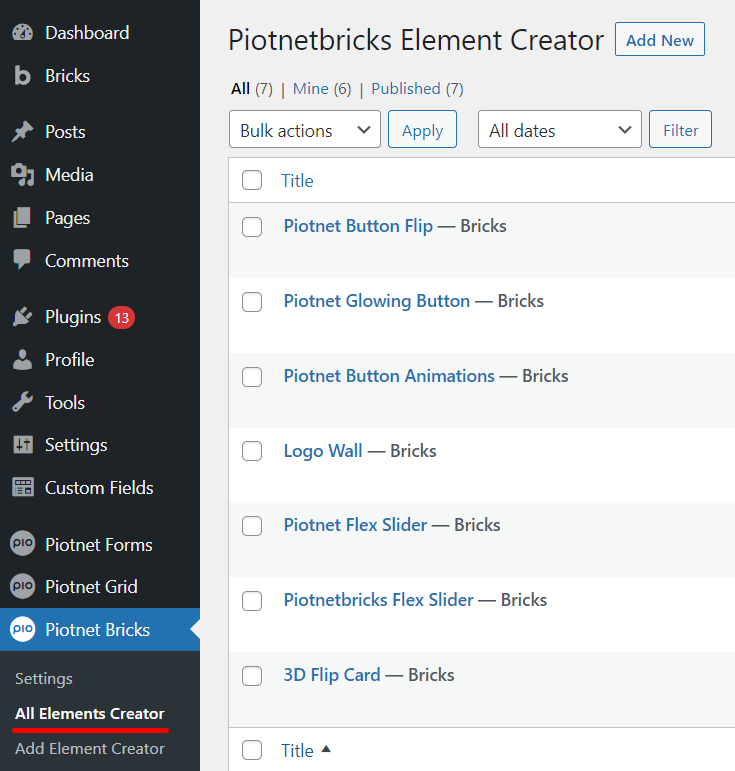Open the Bulk actions dropdown

pos(305,129)
